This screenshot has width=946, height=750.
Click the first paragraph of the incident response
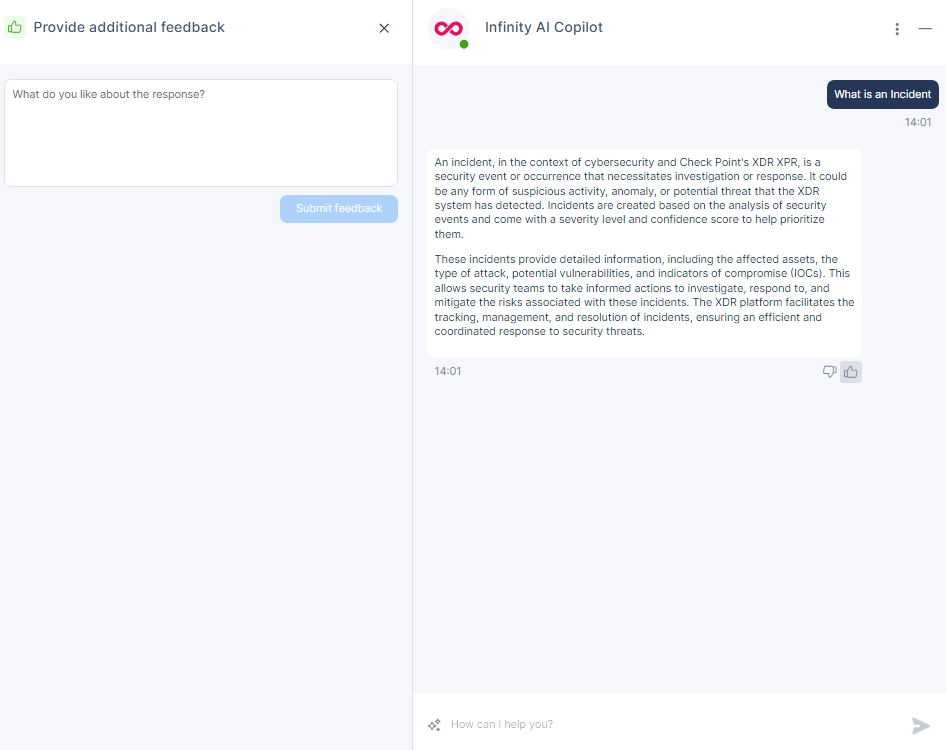point(641,198)
